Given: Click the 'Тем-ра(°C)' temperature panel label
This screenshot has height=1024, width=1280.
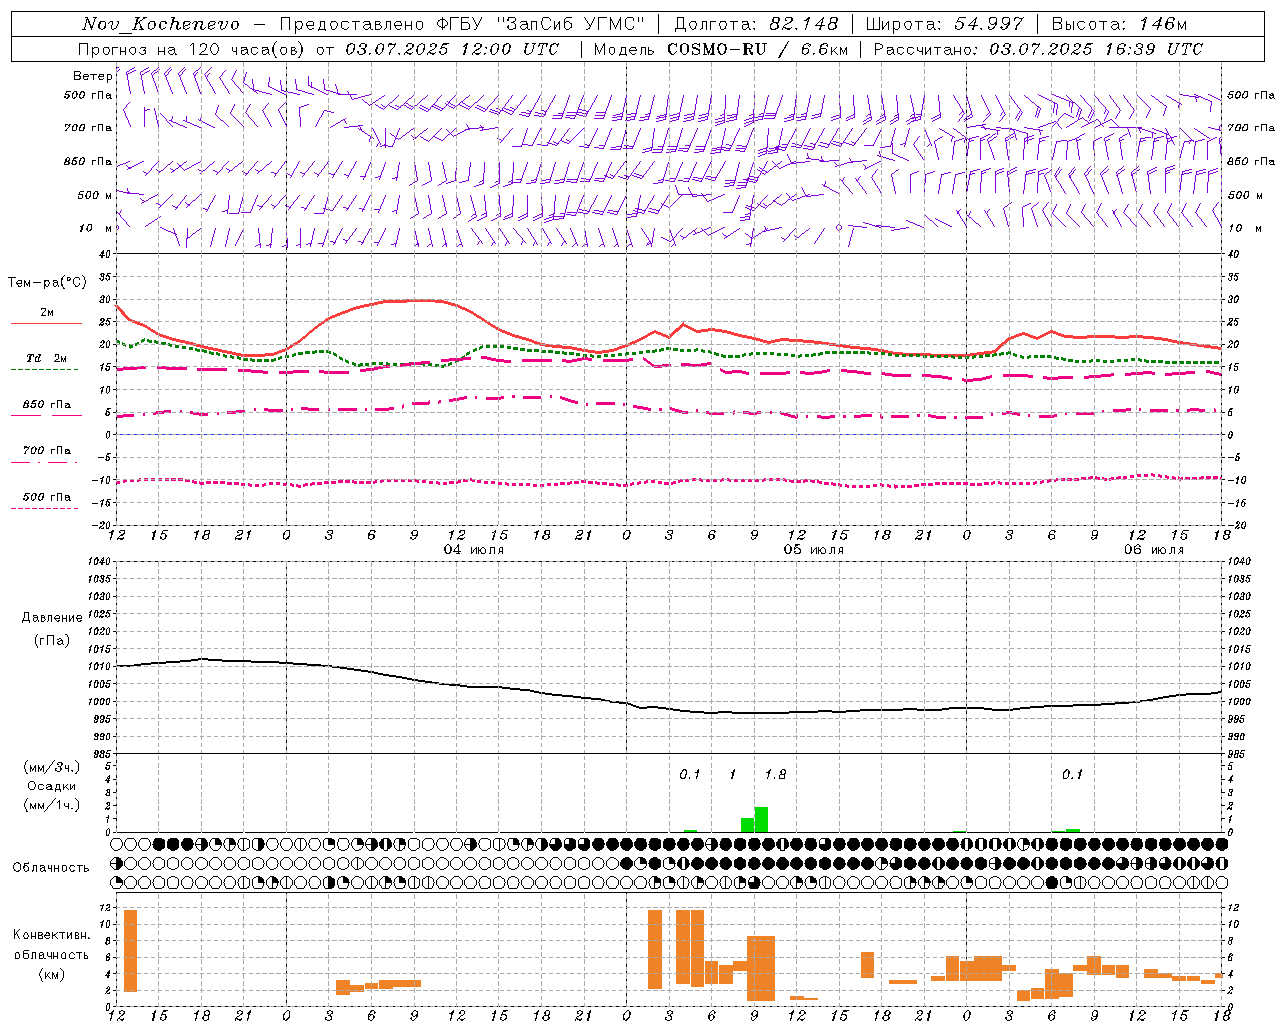Looking at the screenshot, I should [x=47, y=283].
